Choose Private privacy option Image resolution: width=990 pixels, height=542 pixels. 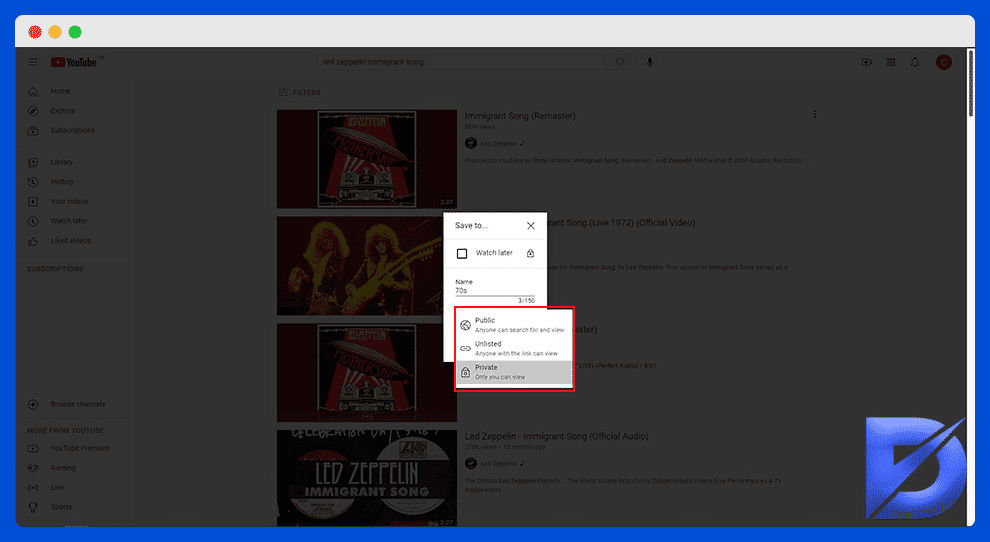click(514, 372)
